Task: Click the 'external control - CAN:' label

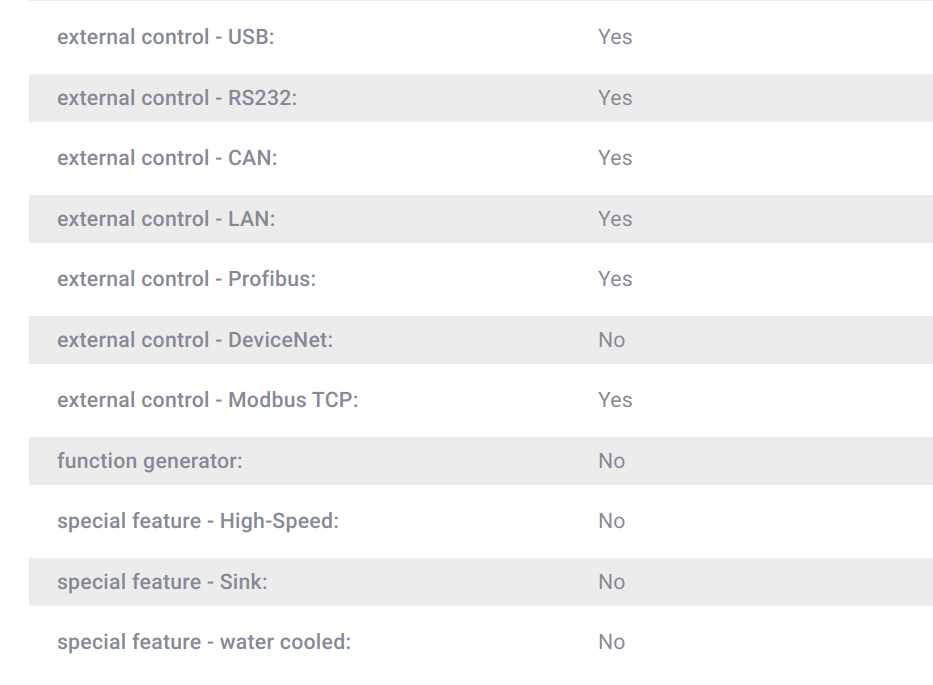Action: pos(167,158)
